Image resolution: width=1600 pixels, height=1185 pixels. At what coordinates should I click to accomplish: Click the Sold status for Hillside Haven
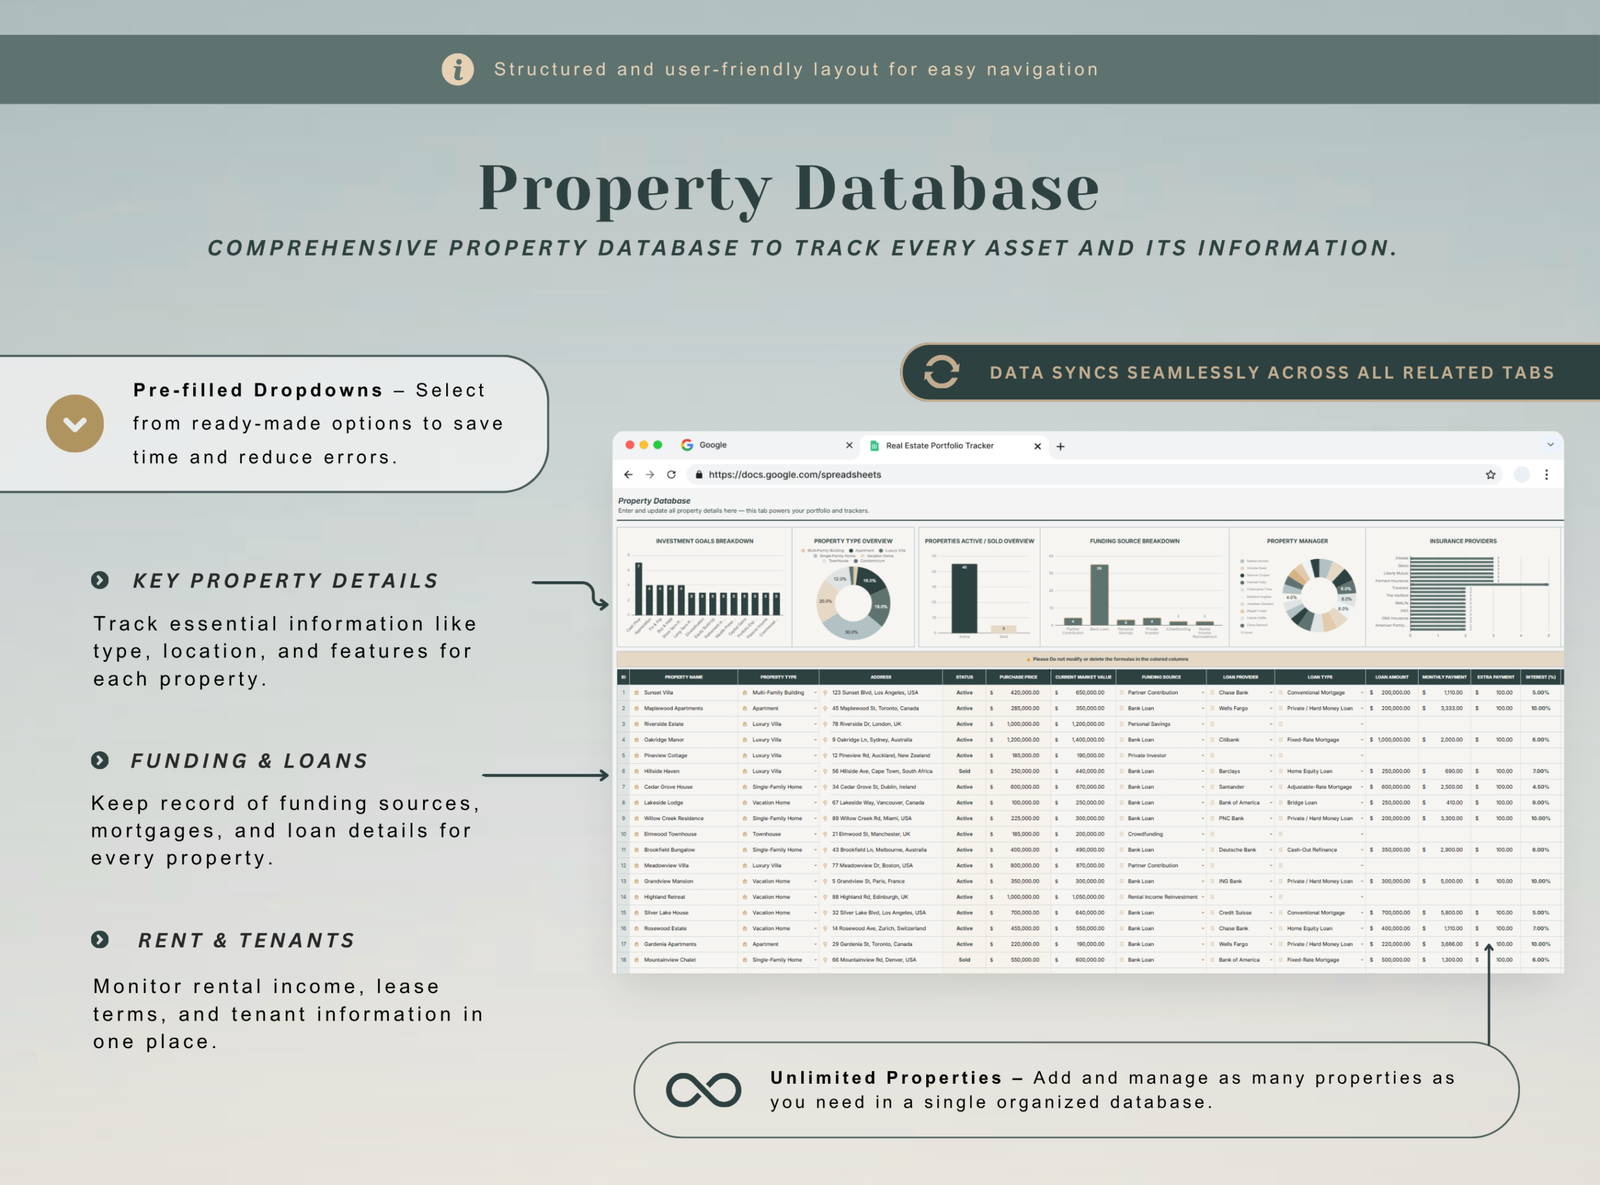[965, 771]
